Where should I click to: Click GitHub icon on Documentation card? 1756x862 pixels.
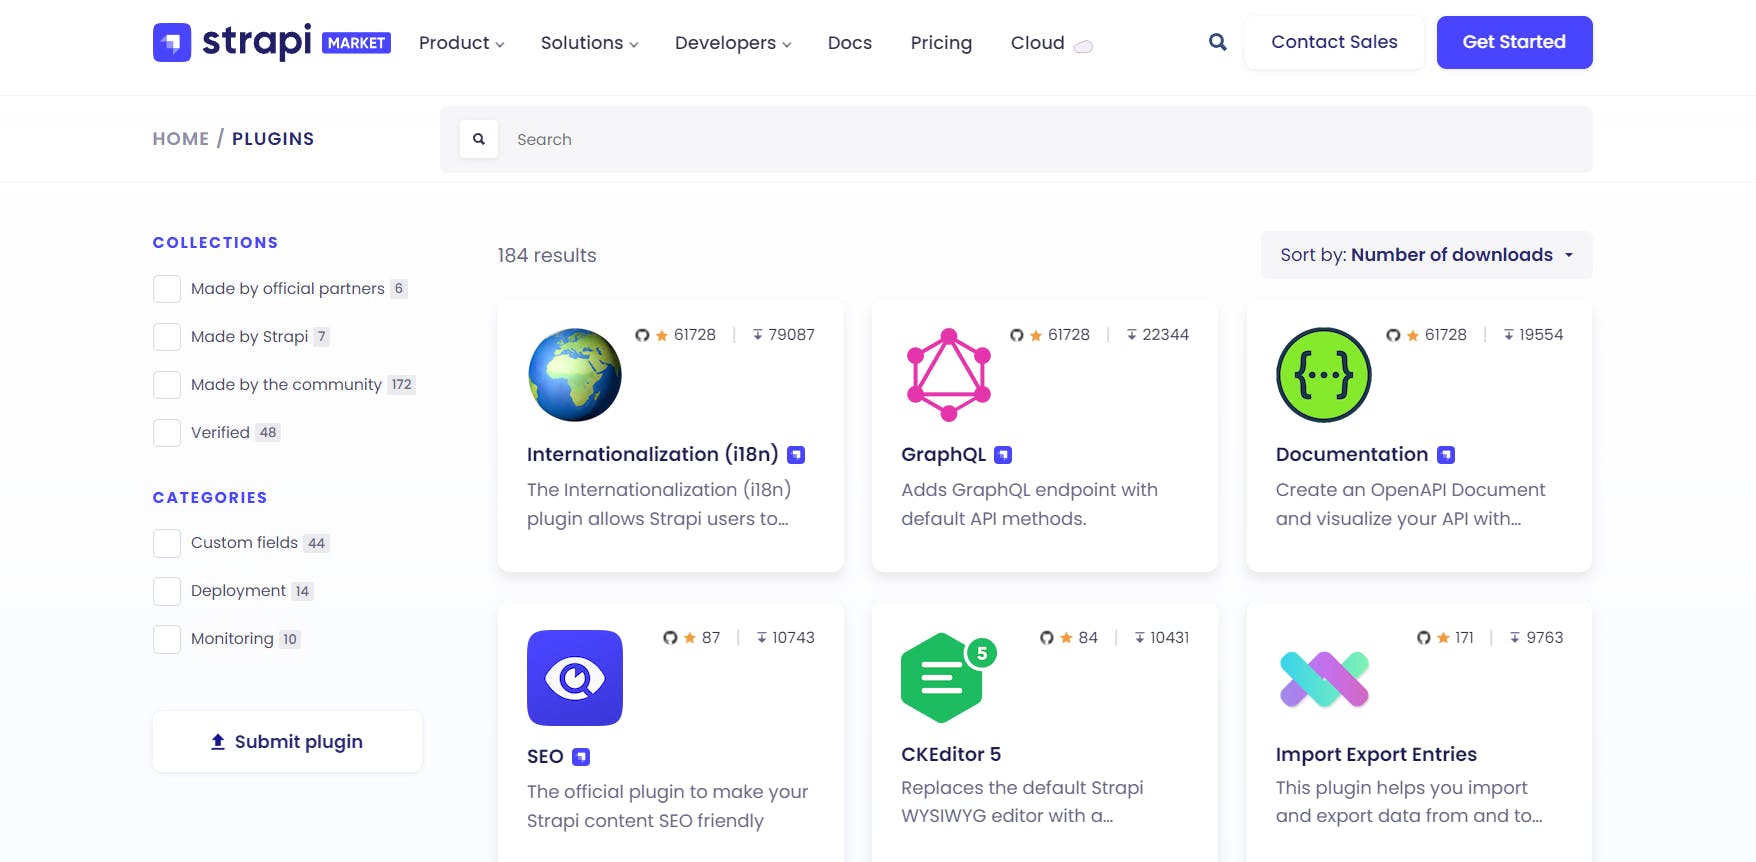(1393, 335)
